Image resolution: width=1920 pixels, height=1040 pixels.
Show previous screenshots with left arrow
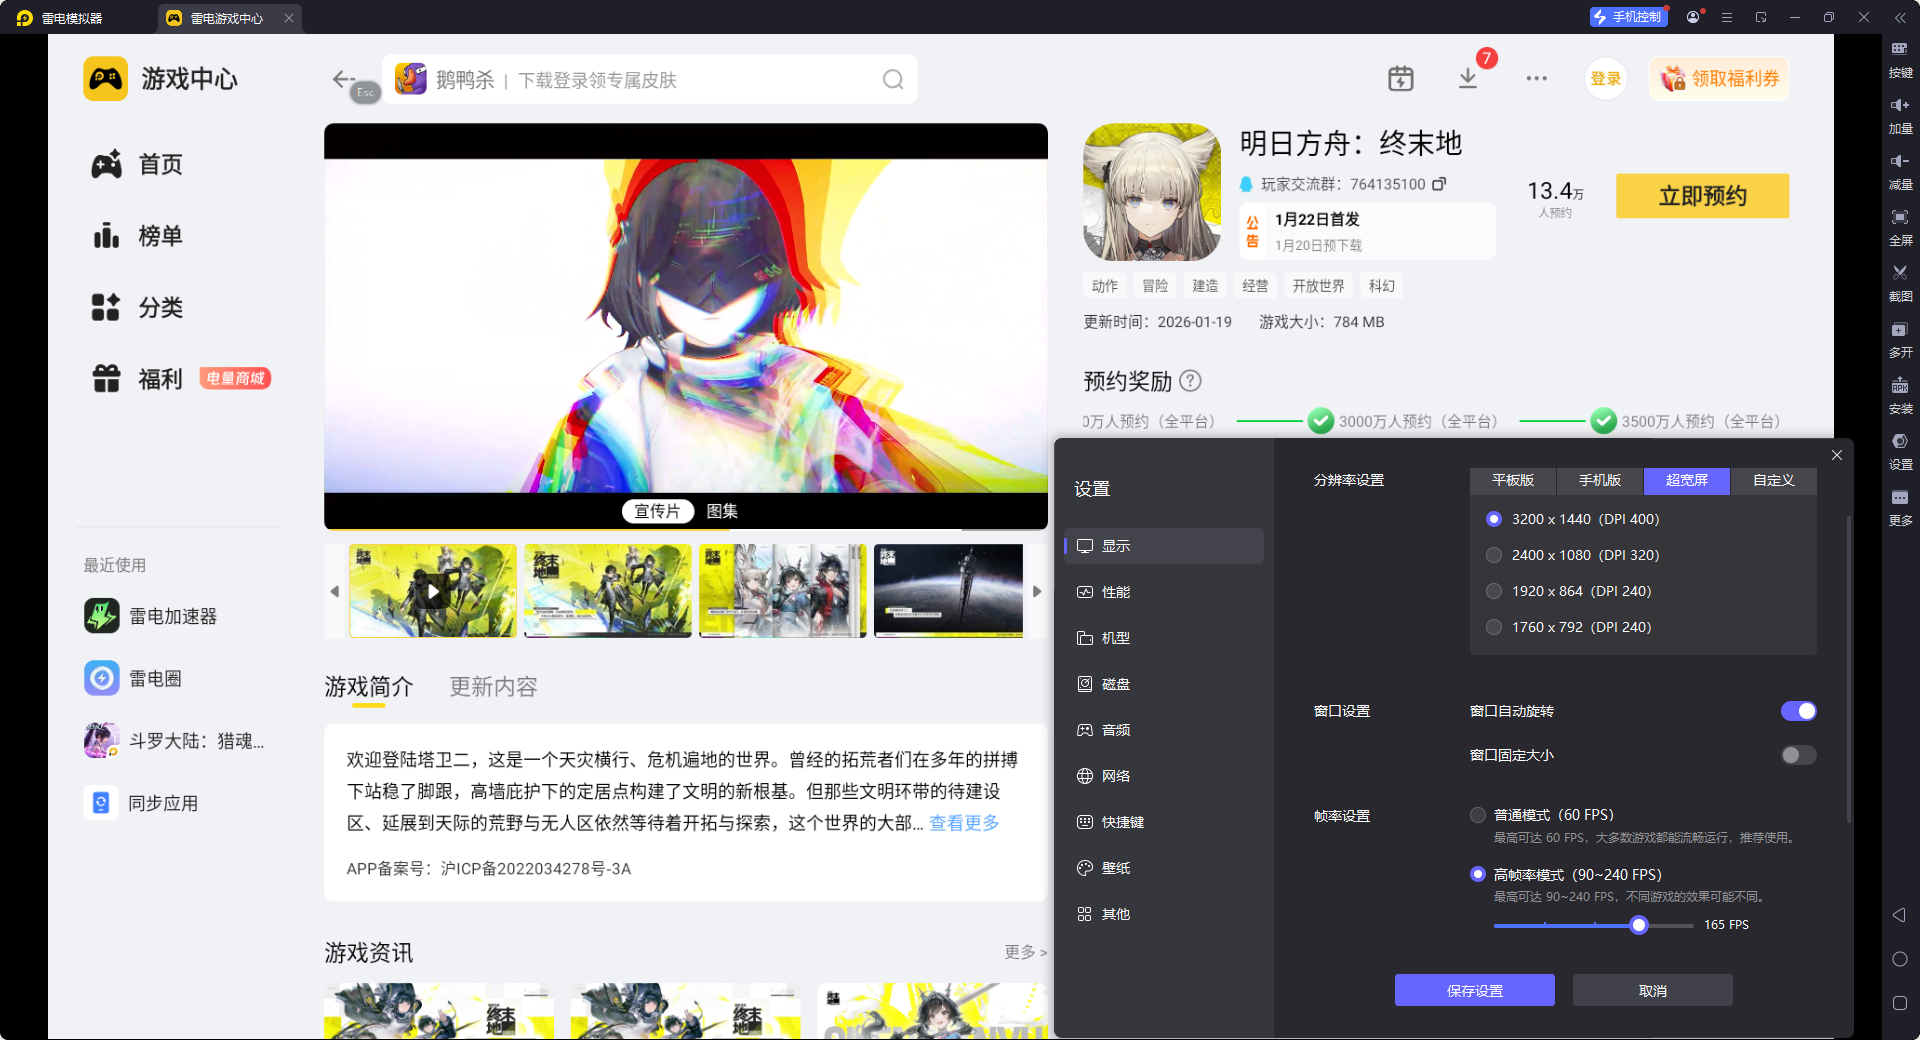(x=335, y=591)
